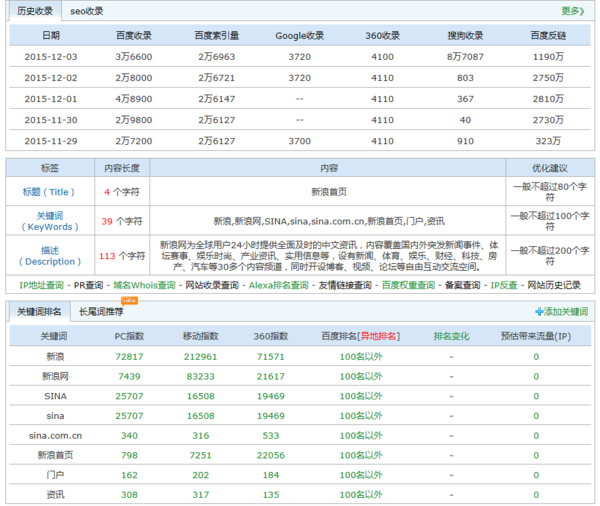600x506 pixels.
Task: Click Baidu backlink value 323万
Action: tap(548, 141)
